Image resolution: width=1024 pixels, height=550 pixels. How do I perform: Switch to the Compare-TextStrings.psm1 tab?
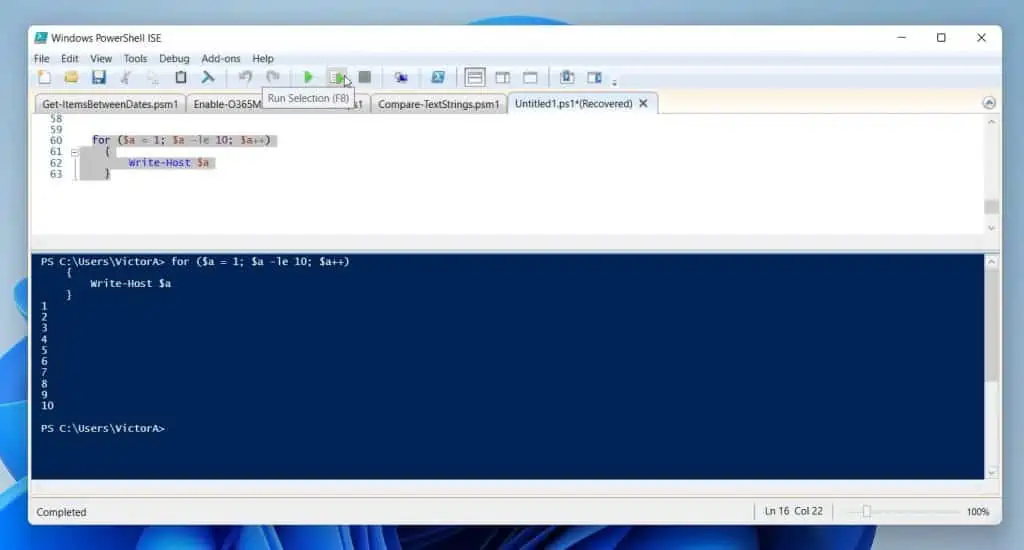coord(440,104)
